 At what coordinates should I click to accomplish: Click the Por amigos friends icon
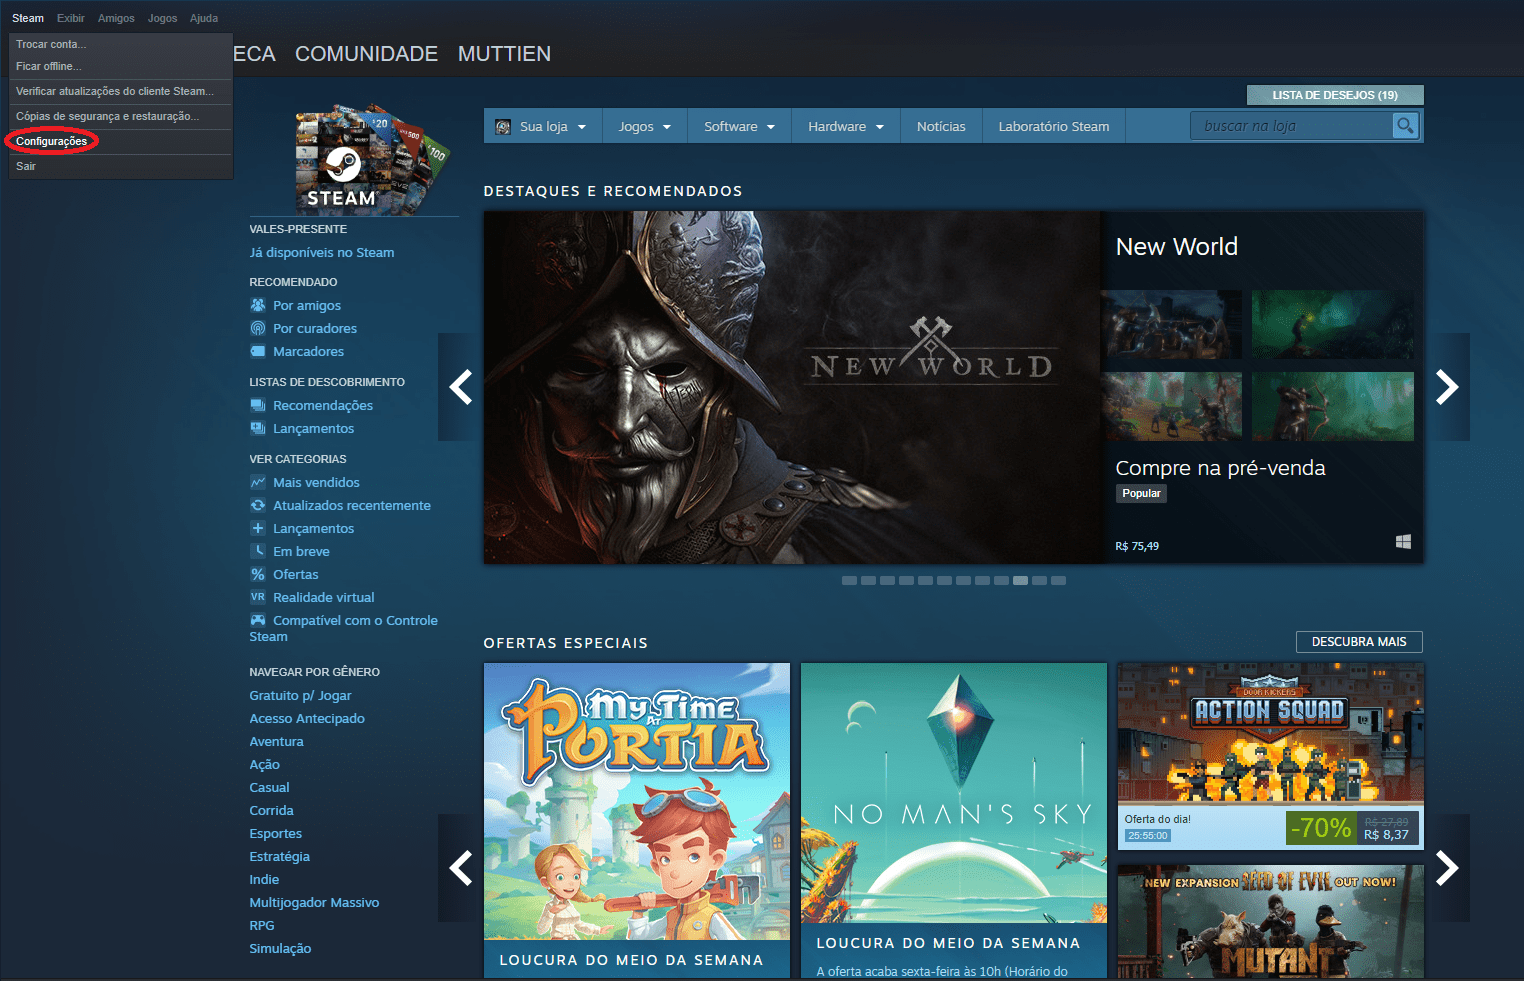258,305
